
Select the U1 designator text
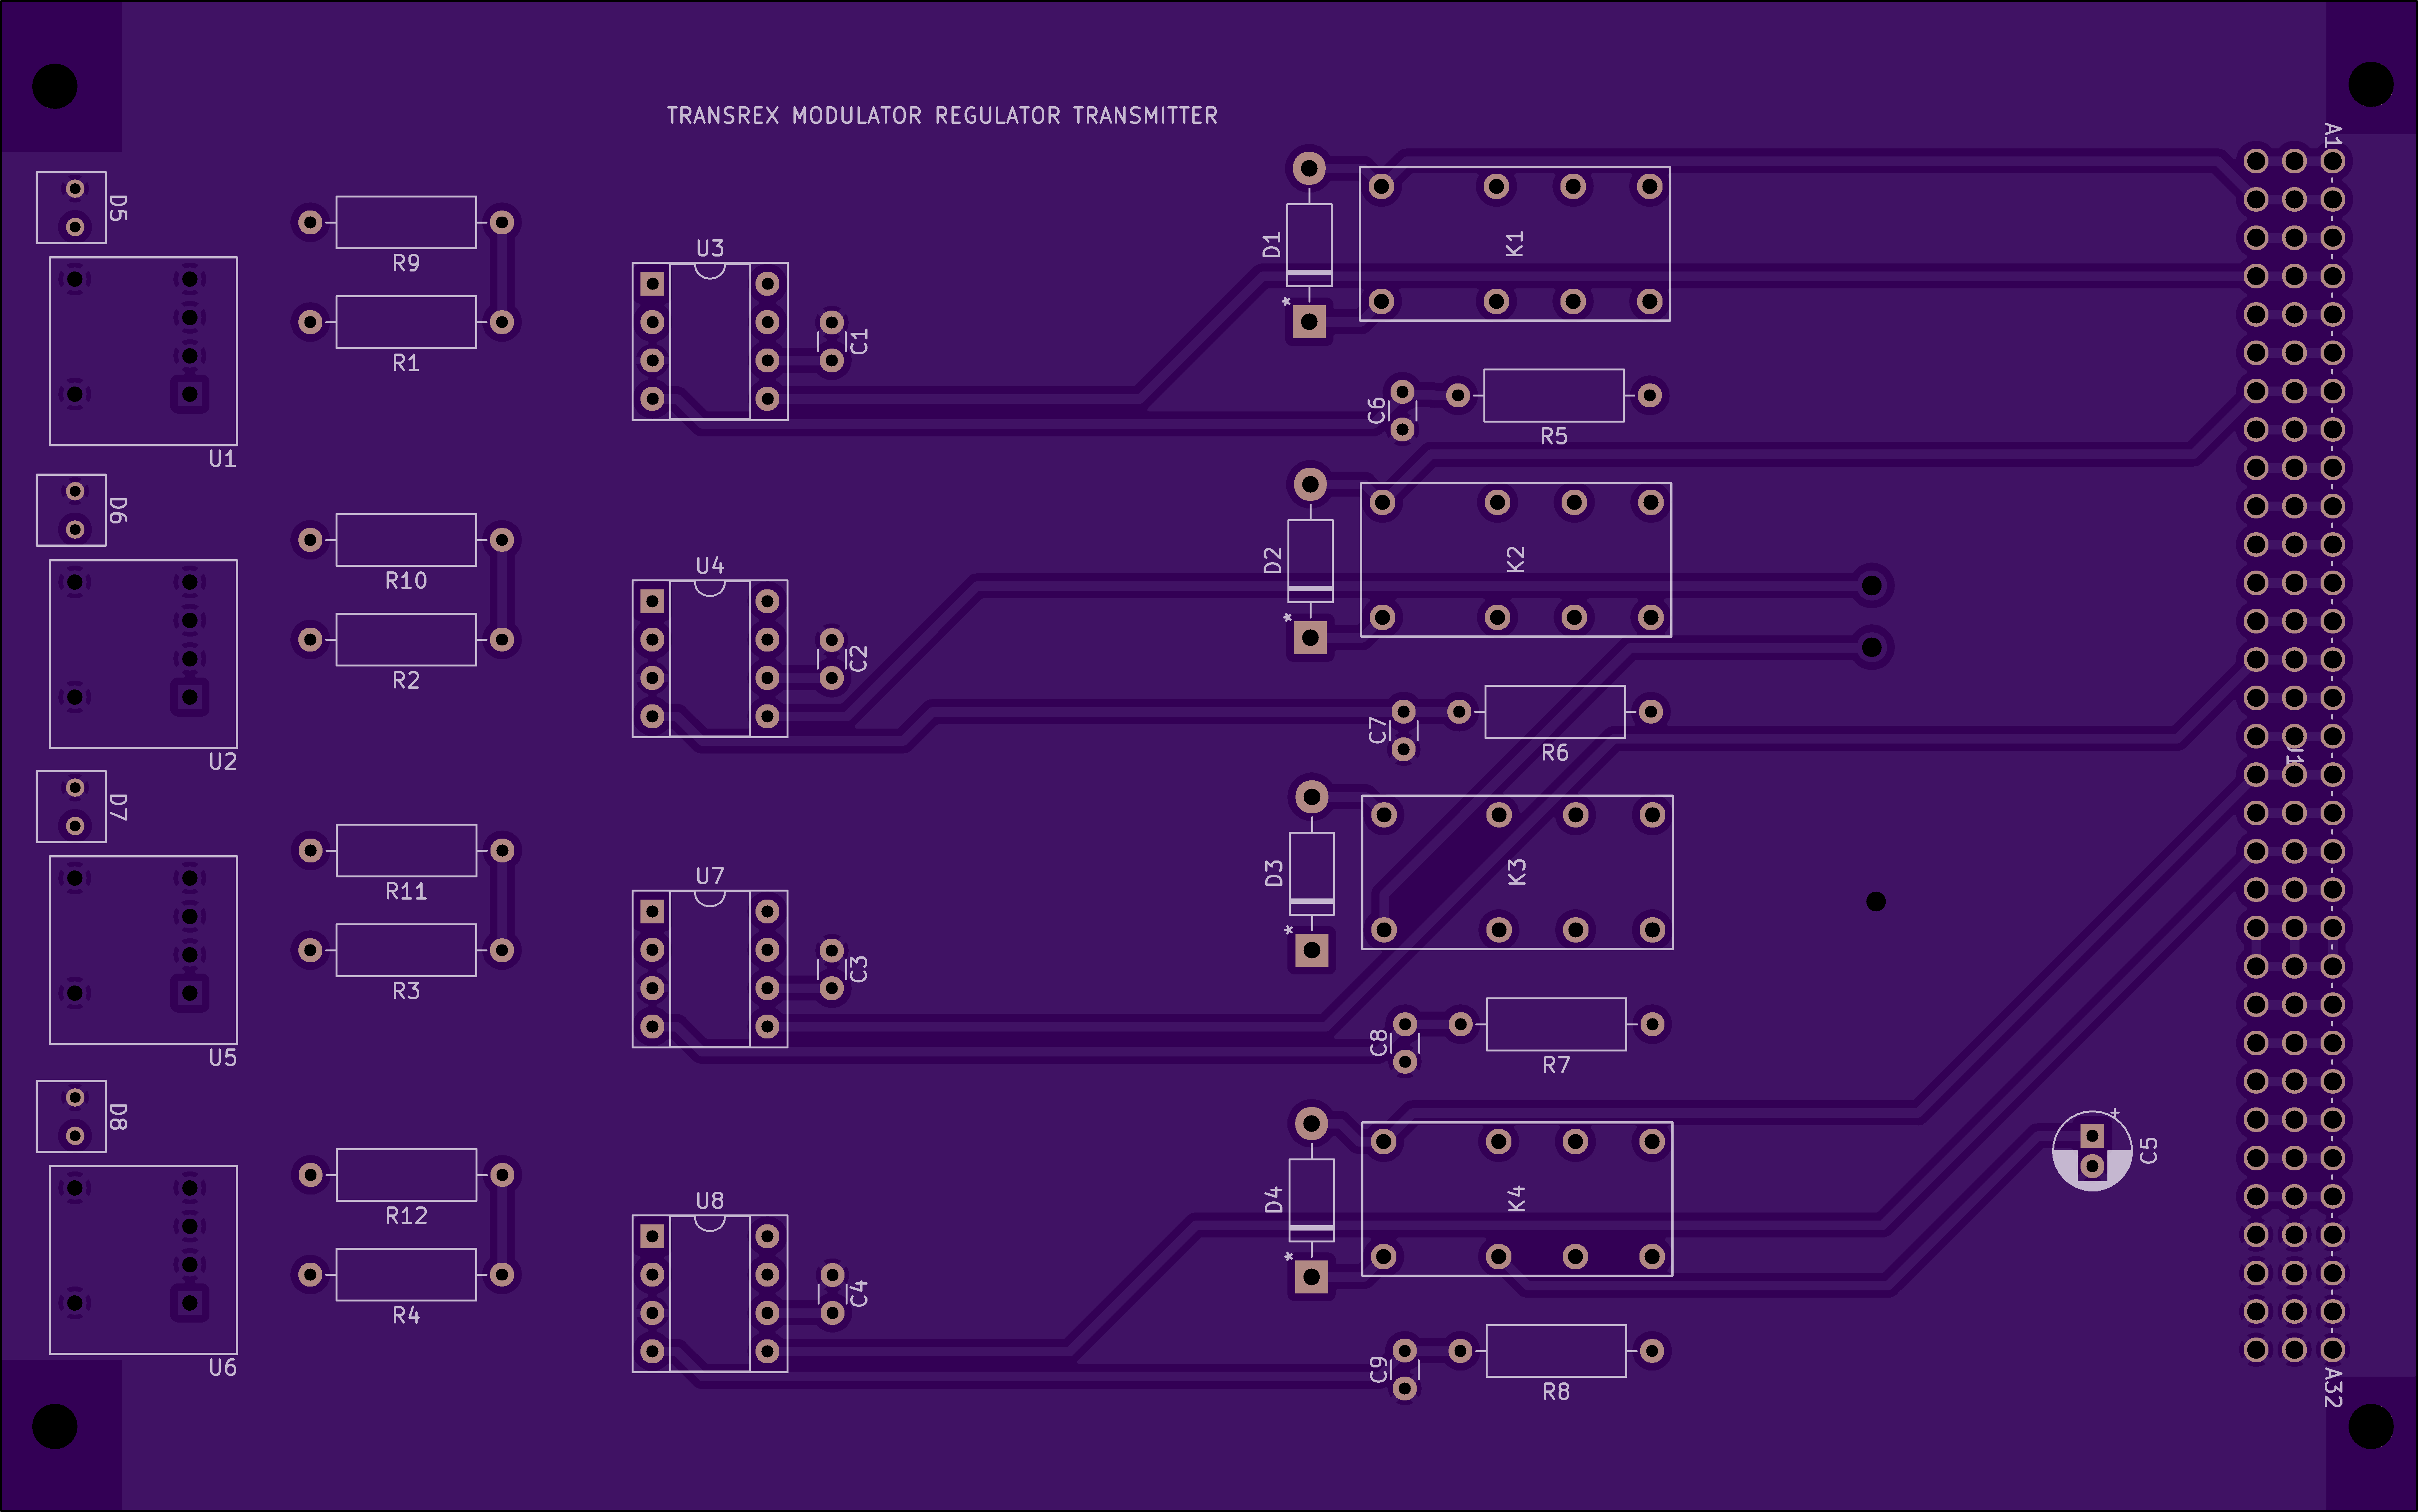222,459
